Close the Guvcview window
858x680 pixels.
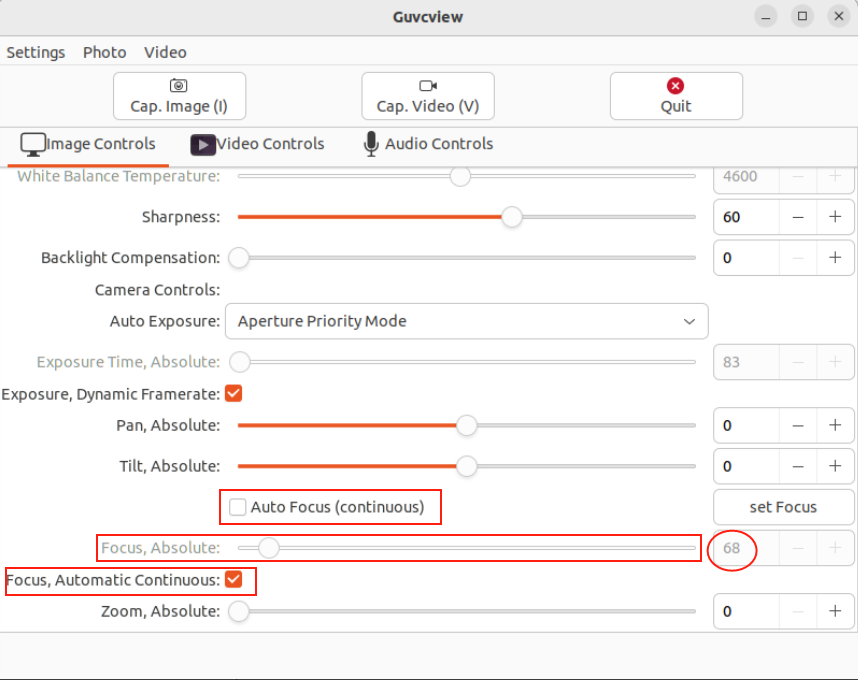(x=838, y=17)
